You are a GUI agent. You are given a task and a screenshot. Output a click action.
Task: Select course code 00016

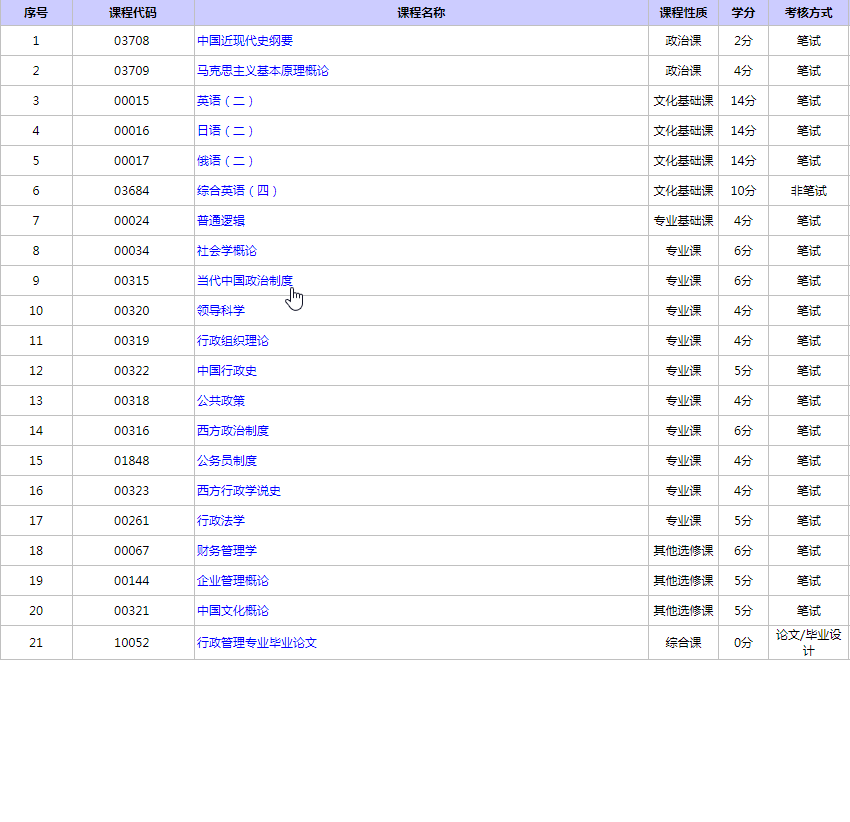[x=132, y=131]
